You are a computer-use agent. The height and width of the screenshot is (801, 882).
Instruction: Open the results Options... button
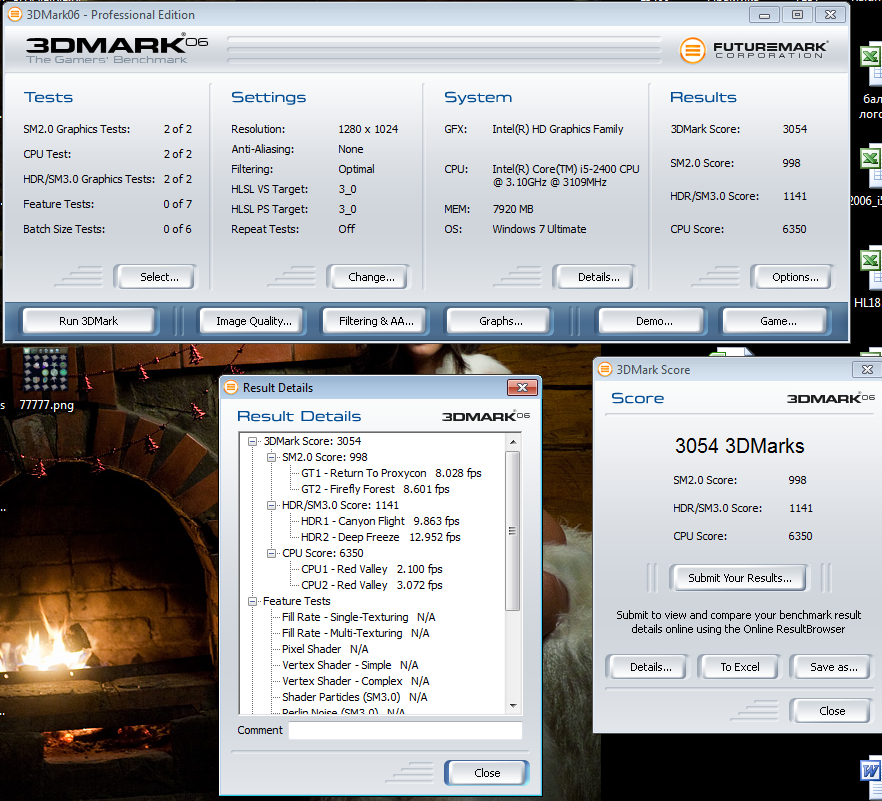click(x=793, y=277)
